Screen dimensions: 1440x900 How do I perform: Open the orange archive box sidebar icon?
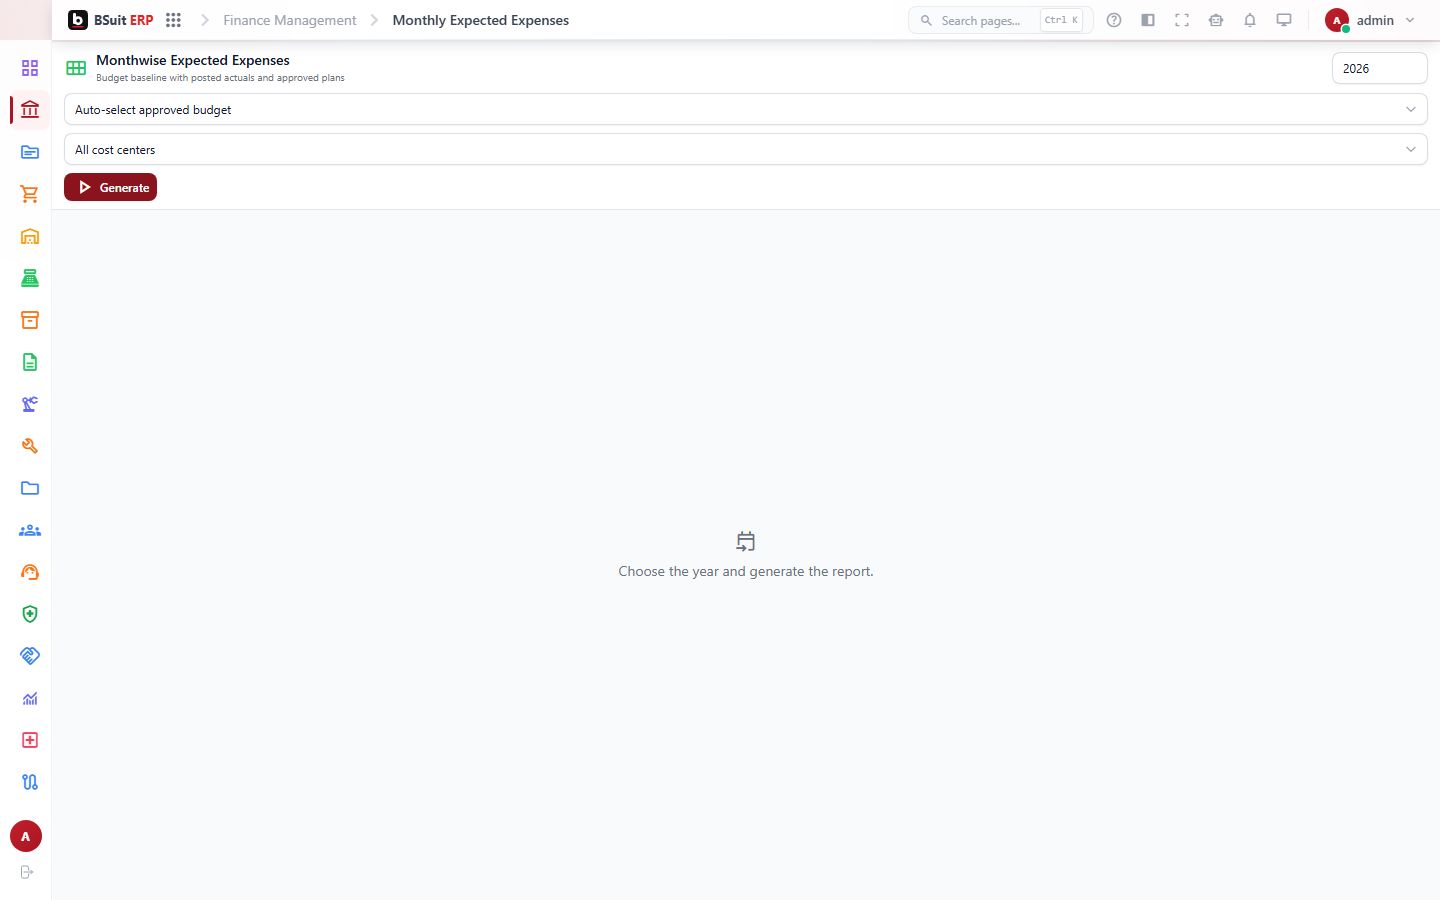pyautogui.click(x=30, y=320)
